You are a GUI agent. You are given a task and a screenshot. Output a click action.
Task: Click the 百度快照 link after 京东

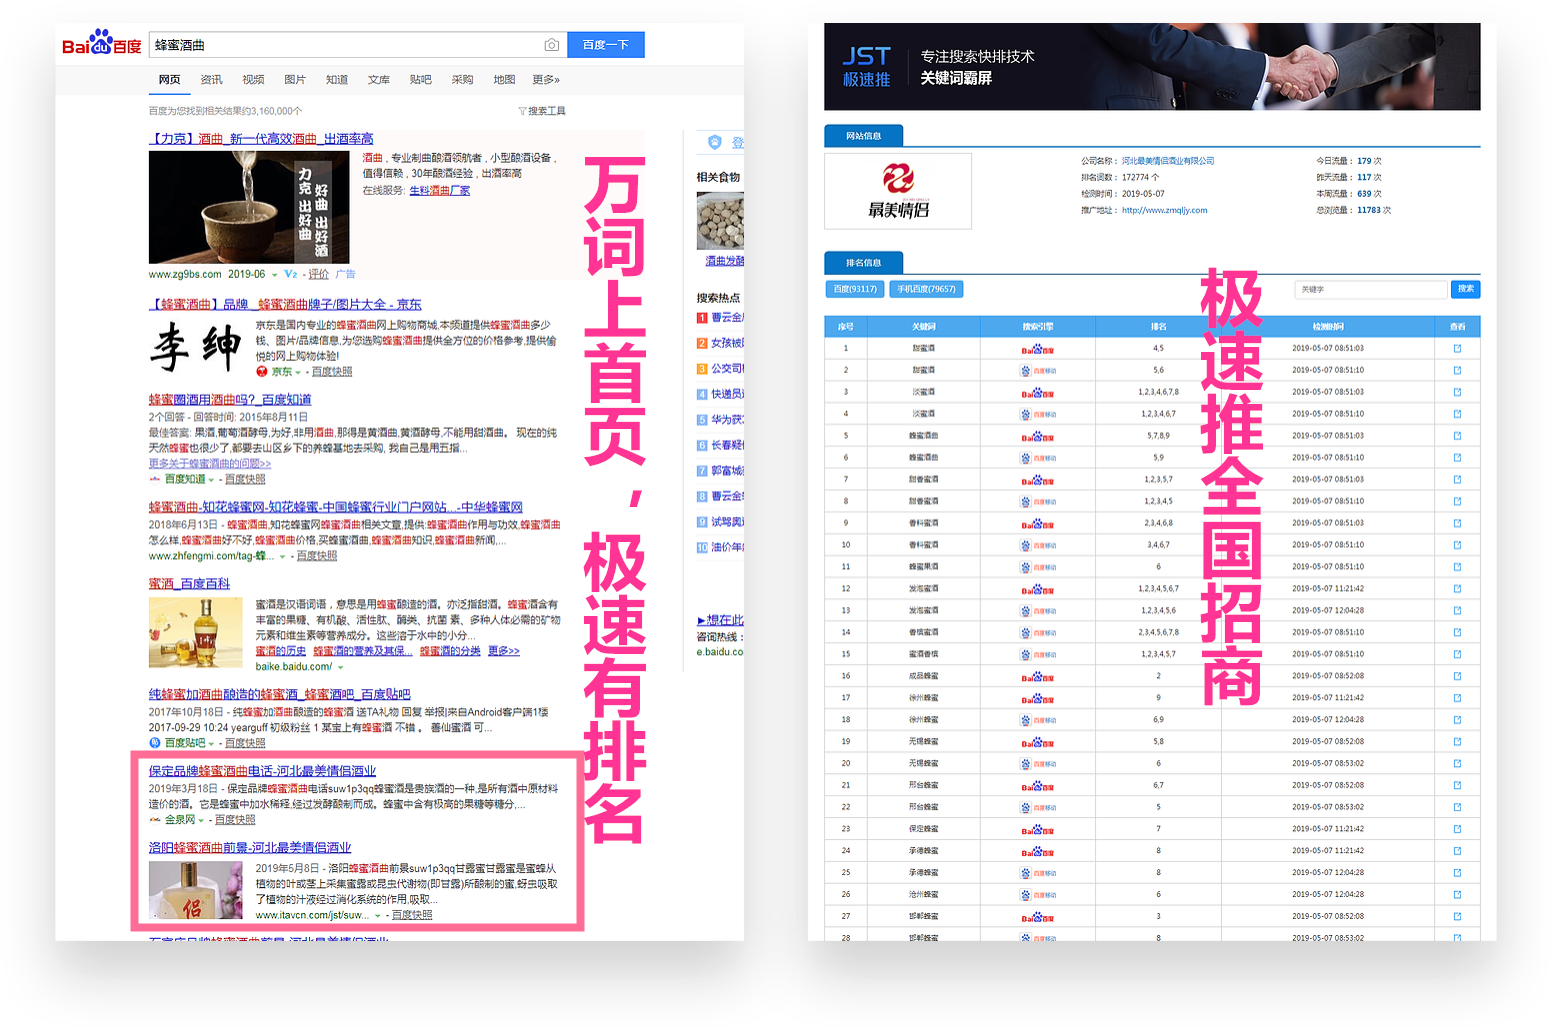332,372
